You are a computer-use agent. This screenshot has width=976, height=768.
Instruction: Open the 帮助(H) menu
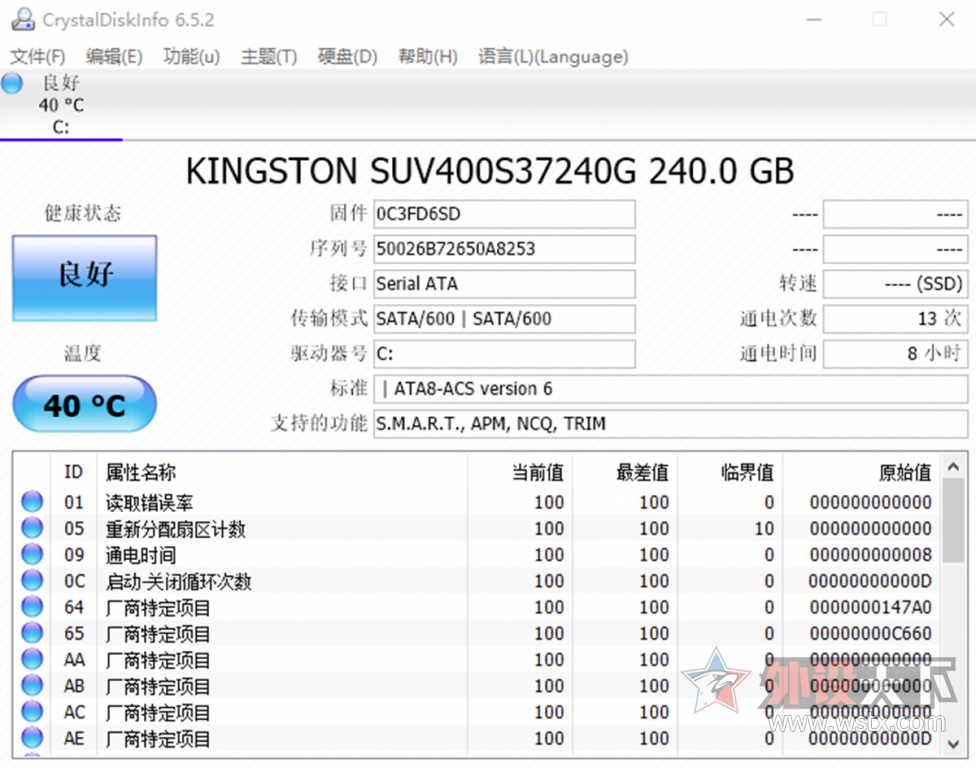[x=428, y=57]
